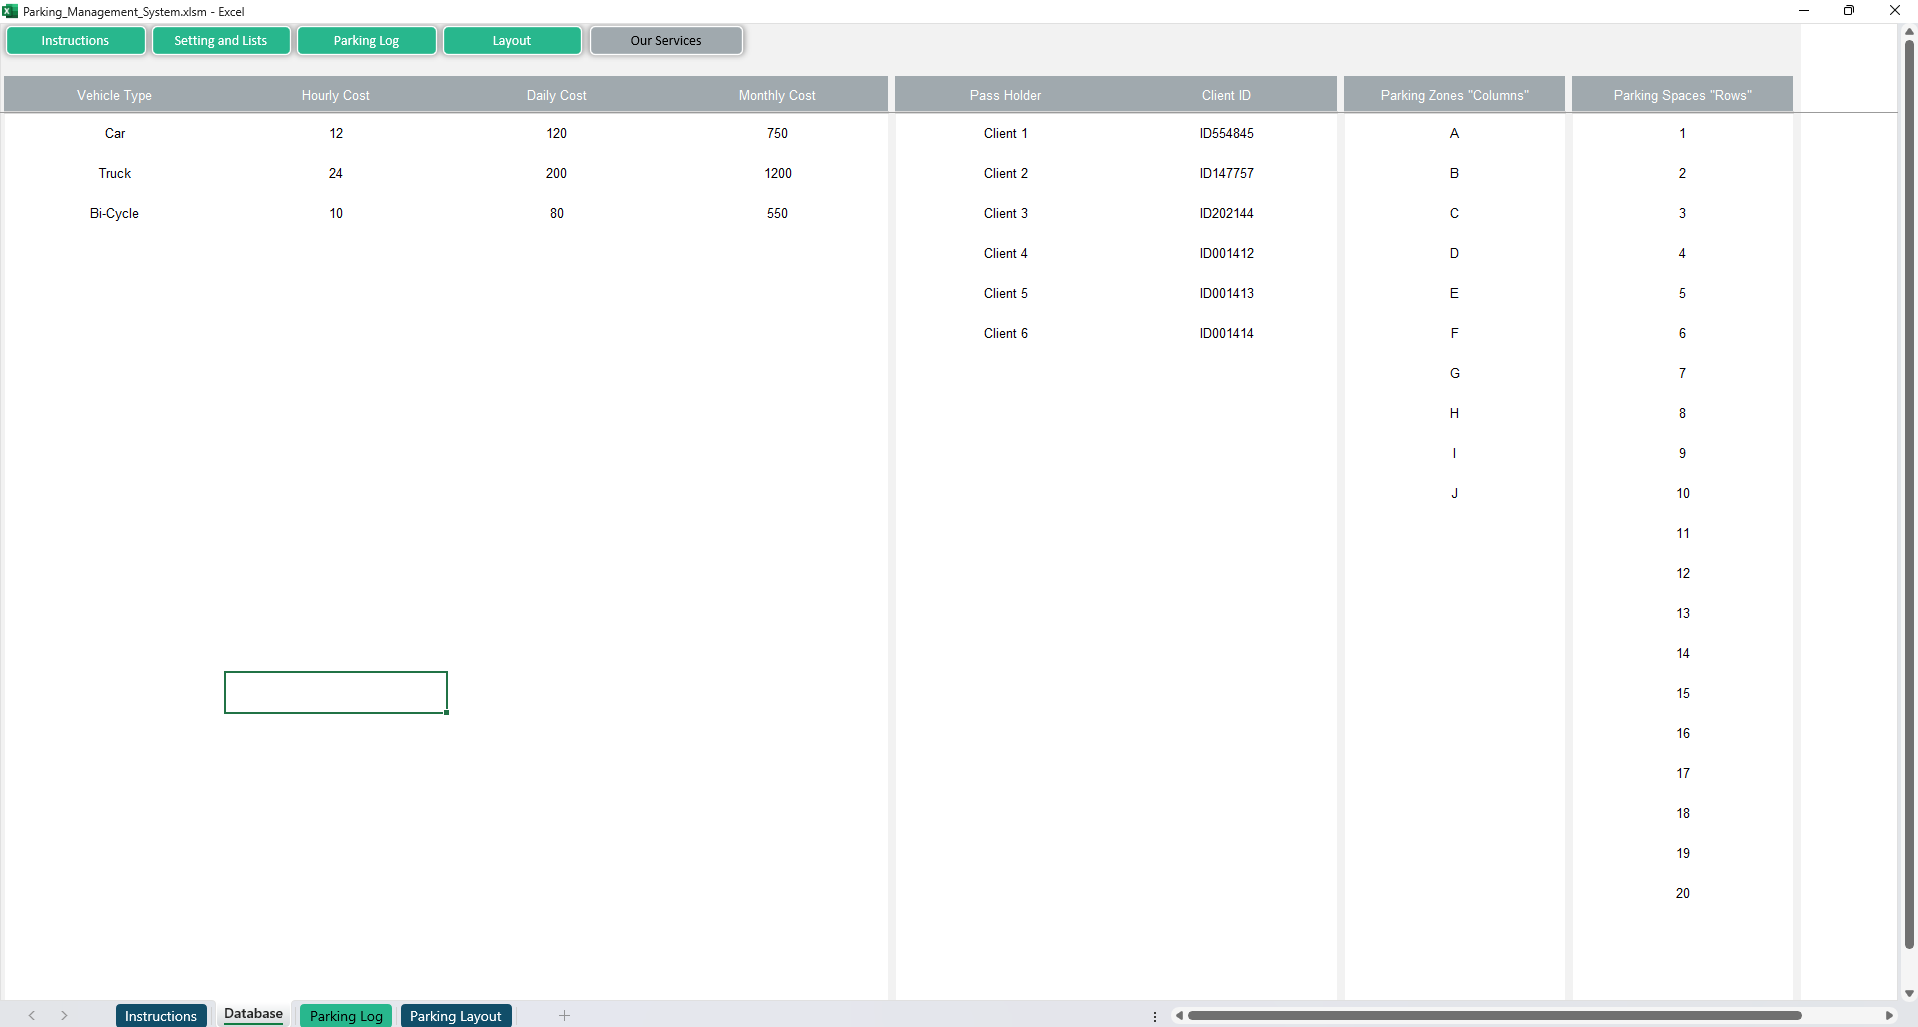This screenshot has height=1027, width=1918.
Task: Switch to Instructions sheet tab
Action: (x=160, y=1016)
